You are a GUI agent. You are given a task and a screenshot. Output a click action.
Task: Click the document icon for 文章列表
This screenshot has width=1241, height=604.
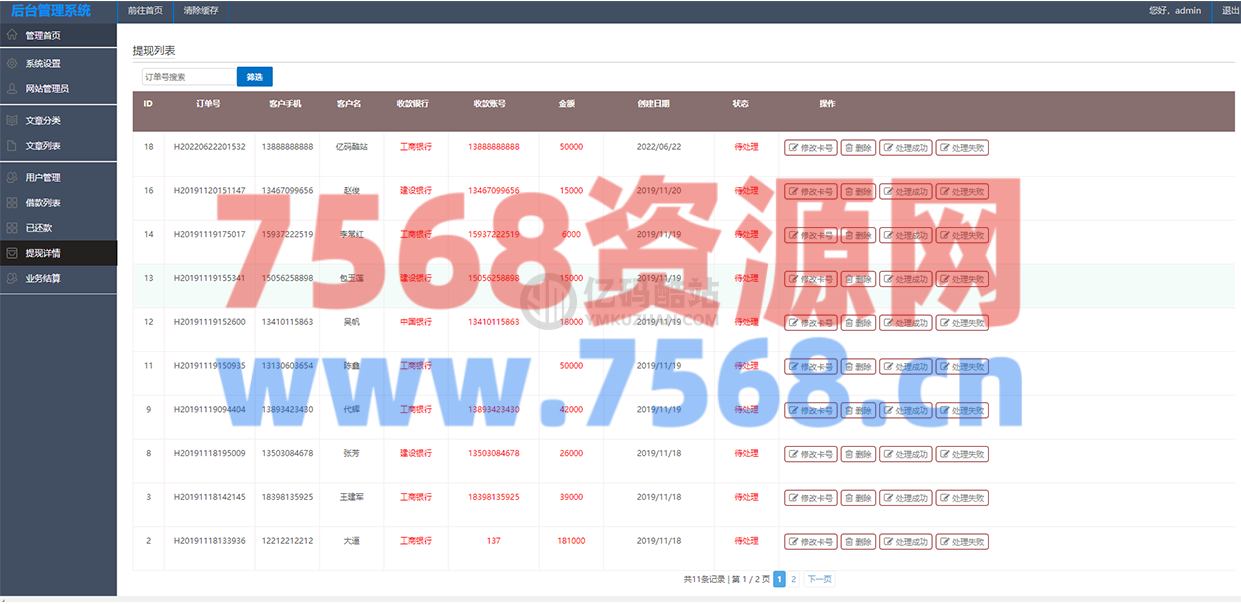tap(11, 145)
